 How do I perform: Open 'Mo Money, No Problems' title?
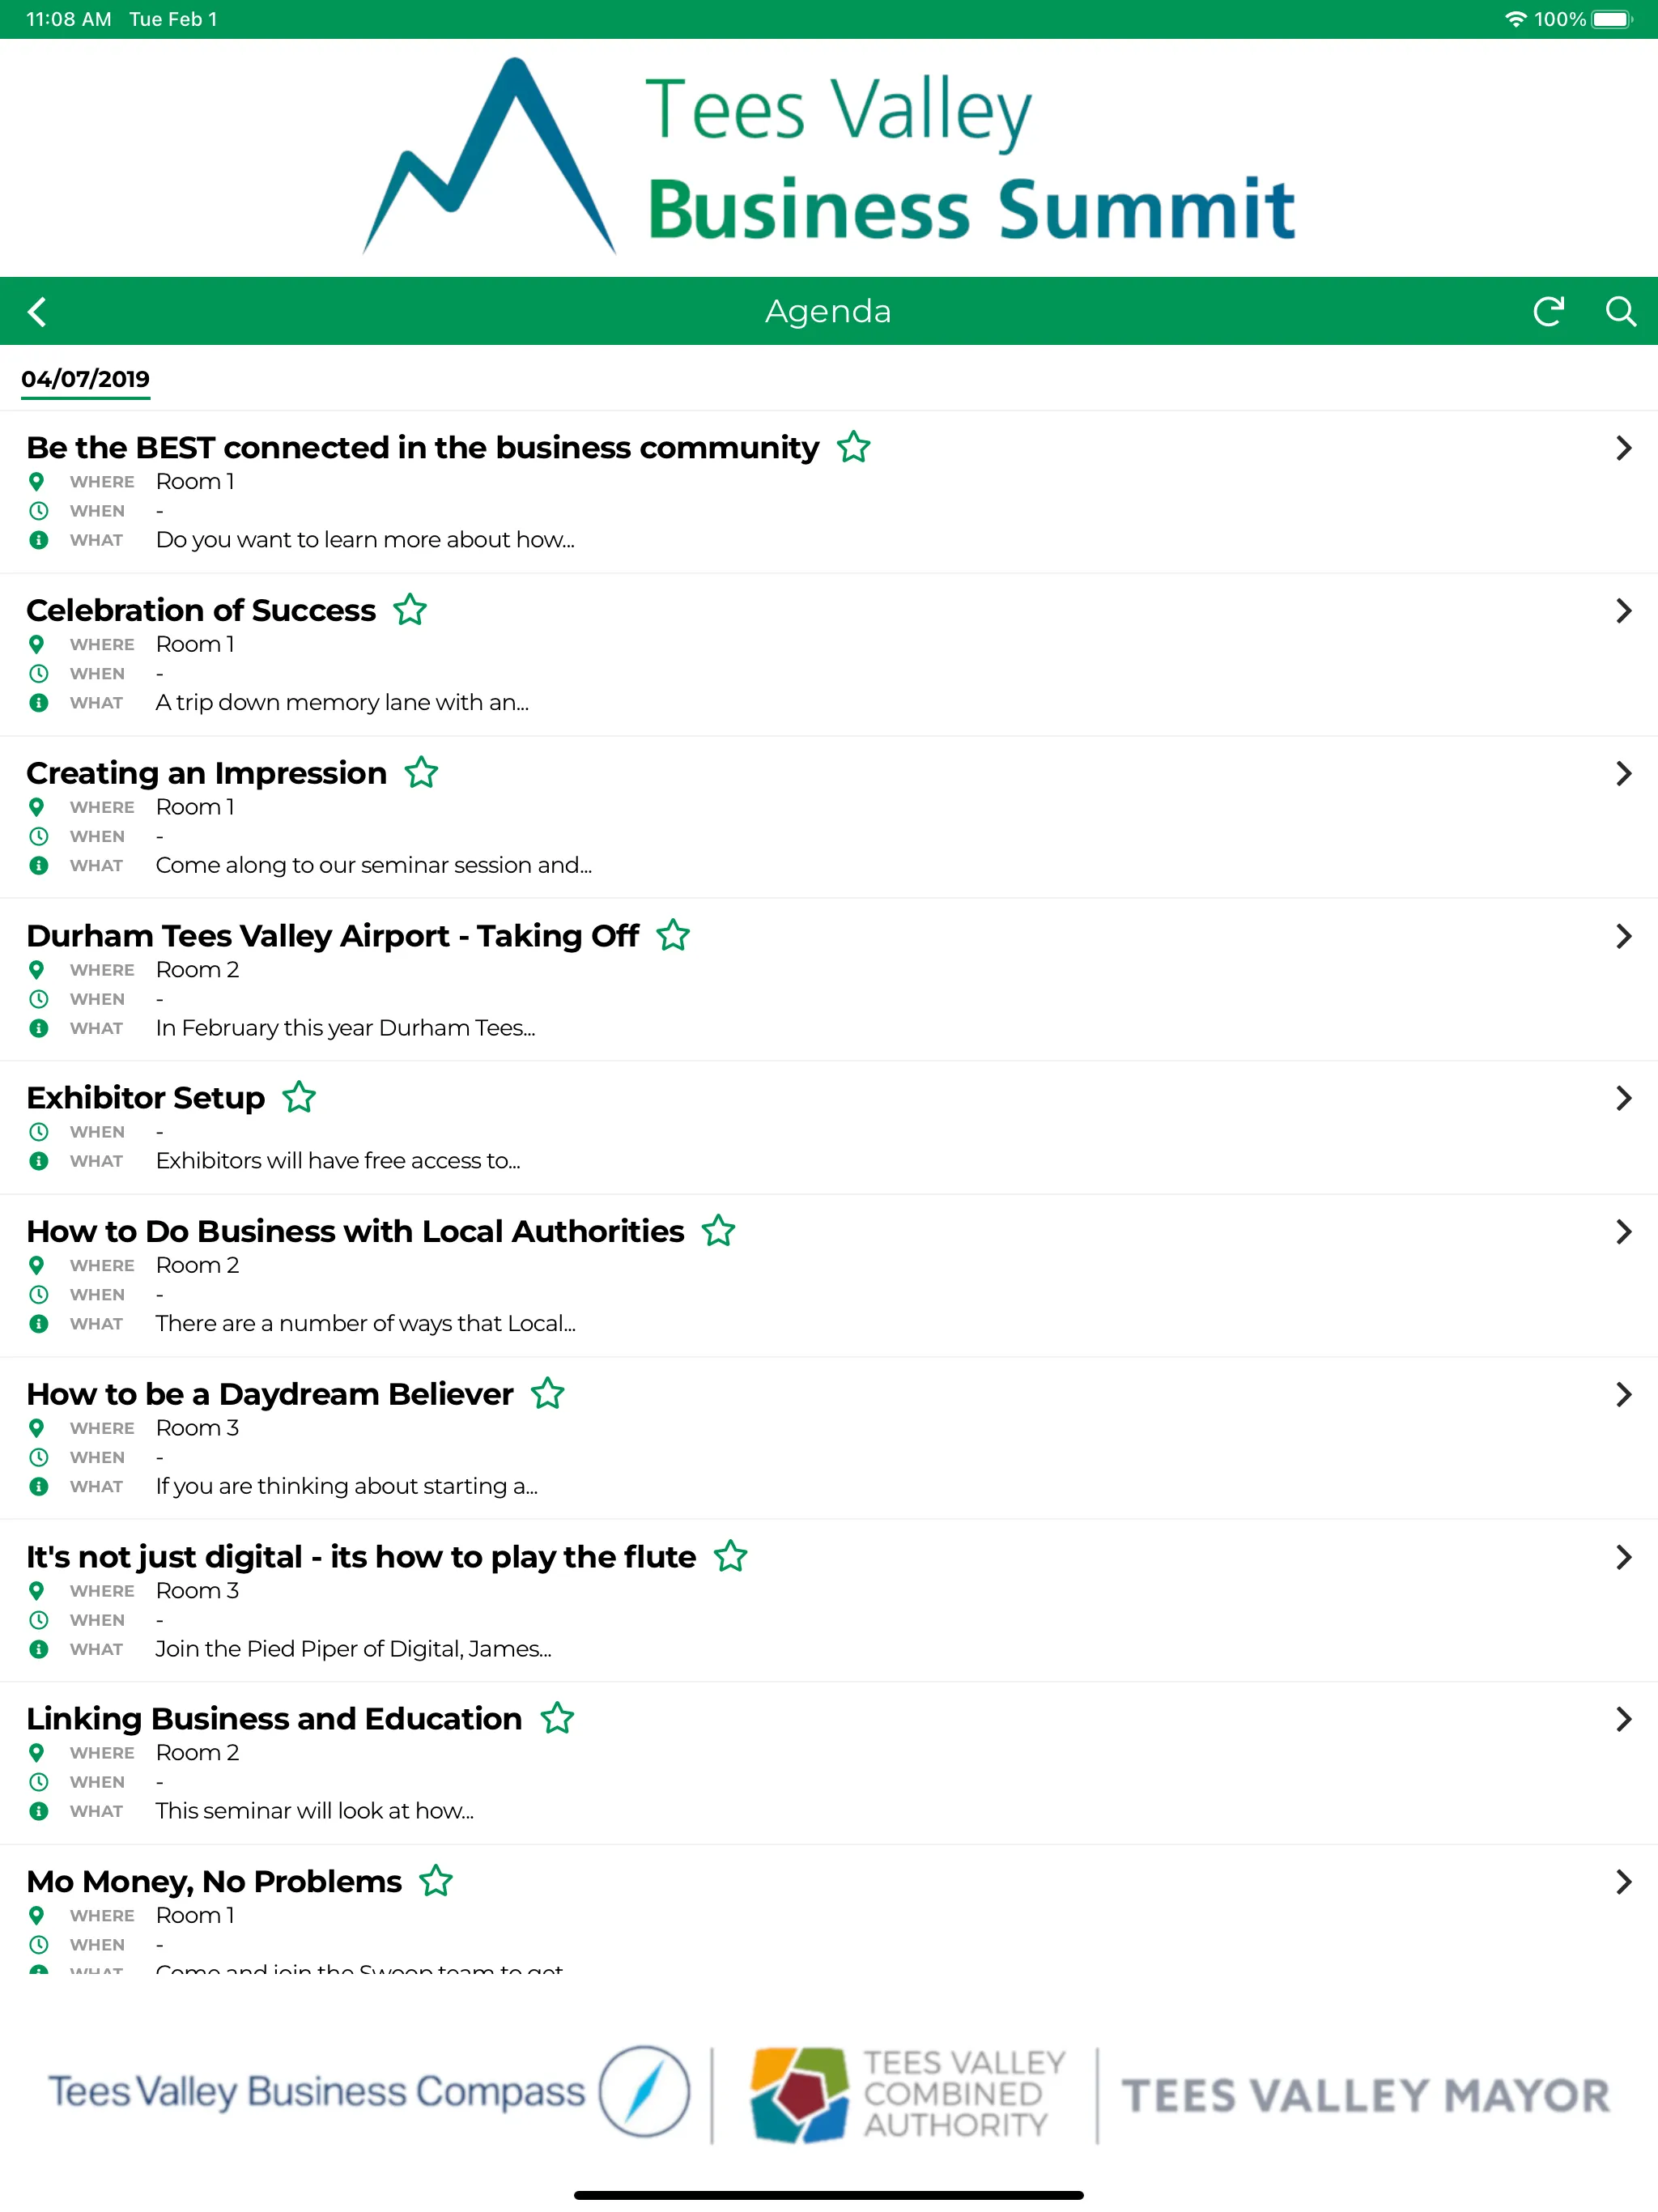pos(214,1882)
